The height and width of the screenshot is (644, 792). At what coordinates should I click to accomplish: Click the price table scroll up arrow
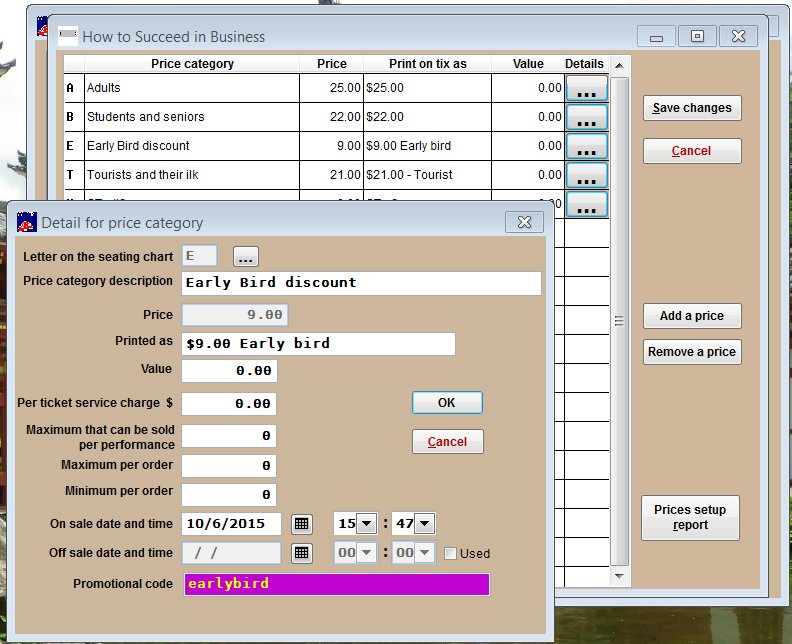coord(619,66)
